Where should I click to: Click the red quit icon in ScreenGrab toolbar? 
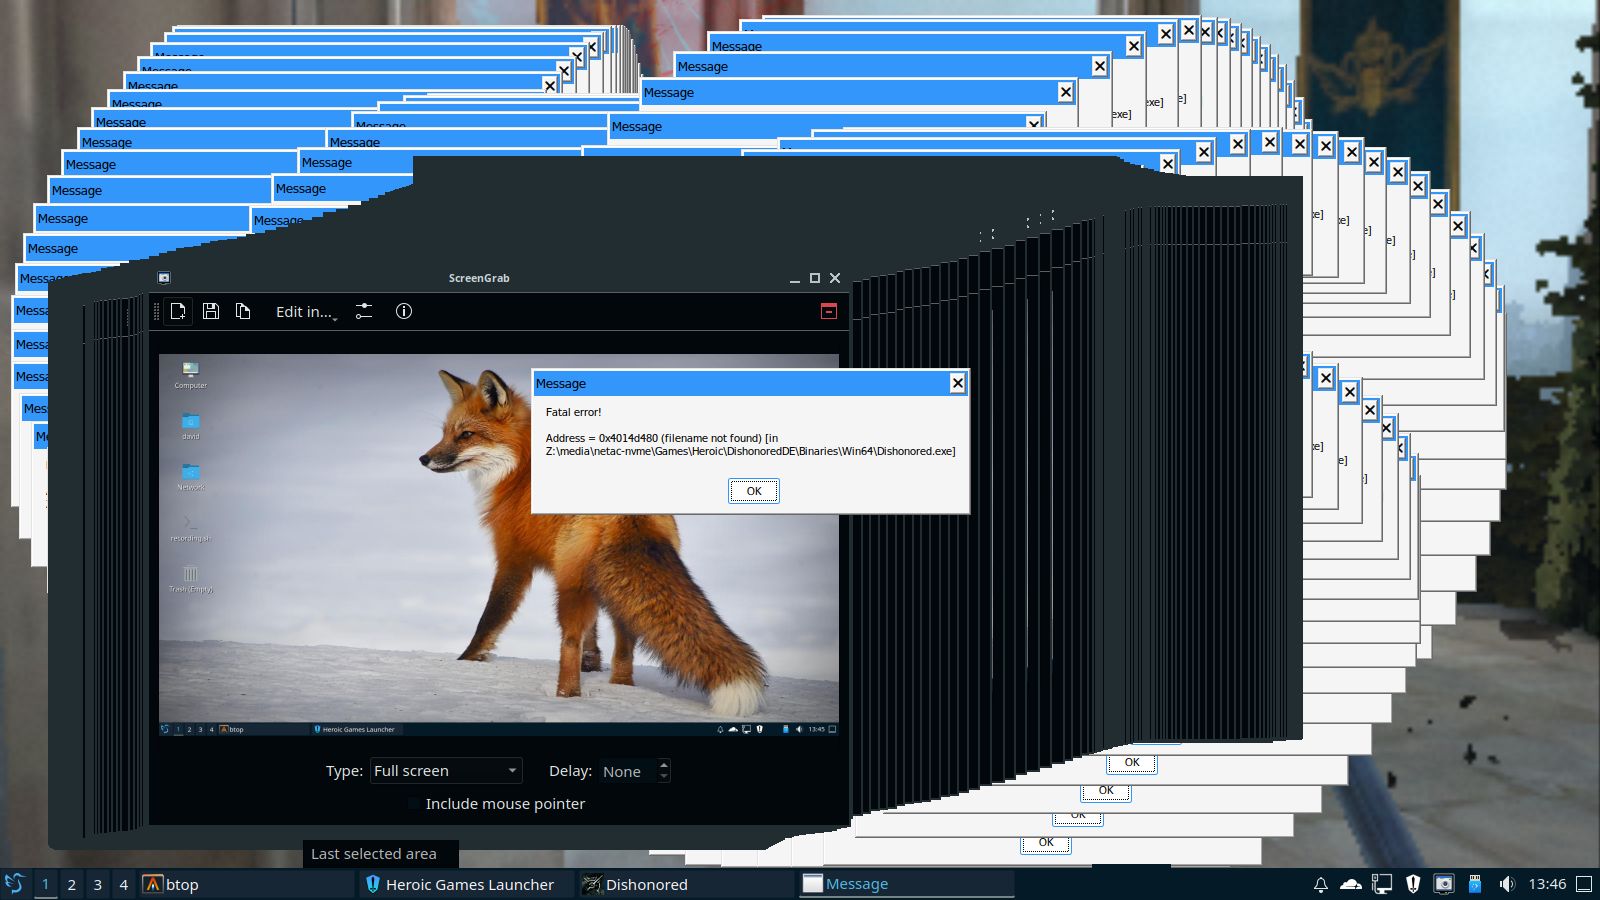click(x=829, y=311)
